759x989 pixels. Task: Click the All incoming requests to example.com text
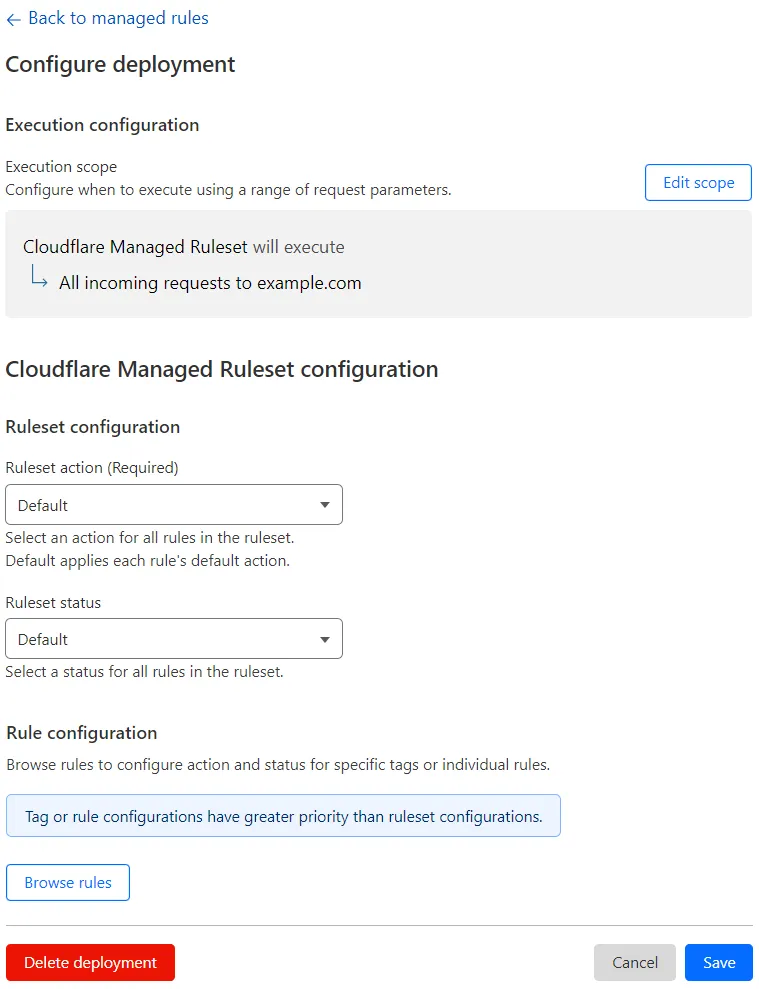[x=209, y=283]
